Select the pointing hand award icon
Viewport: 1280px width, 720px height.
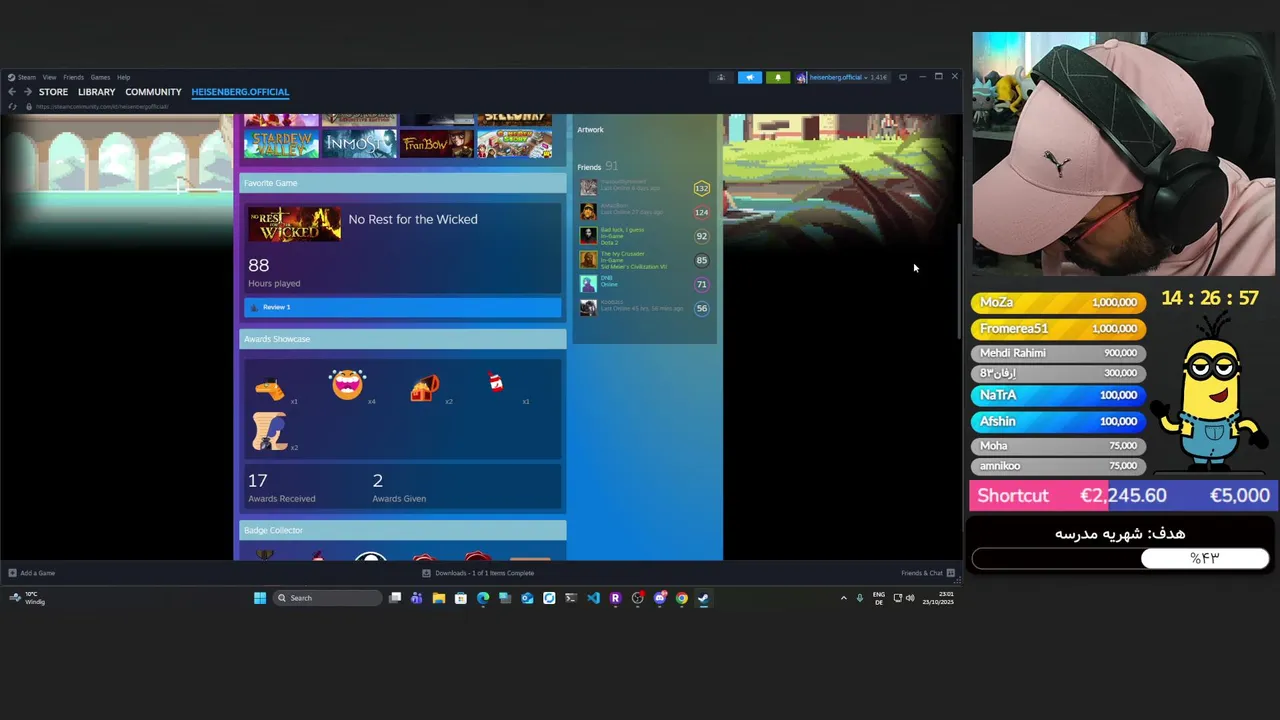tap(269, 389)
